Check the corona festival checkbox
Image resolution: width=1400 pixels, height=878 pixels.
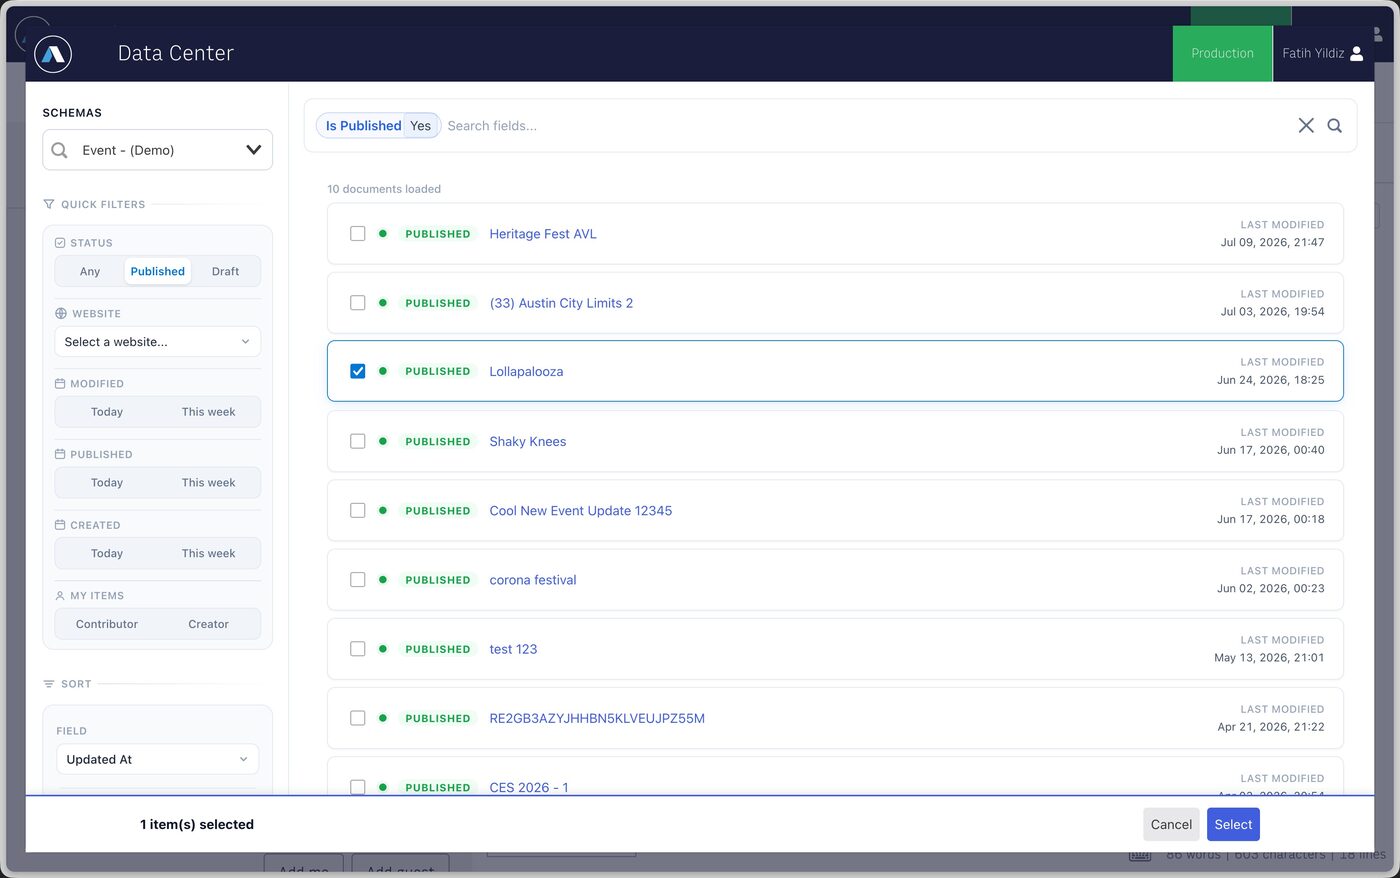point(357,579)
